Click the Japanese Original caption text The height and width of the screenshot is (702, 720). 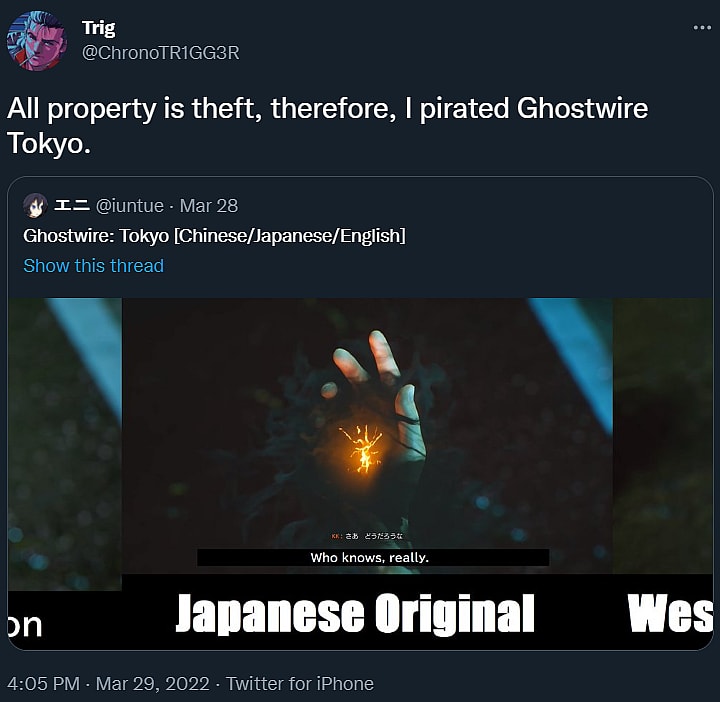[x=355, y=613]
